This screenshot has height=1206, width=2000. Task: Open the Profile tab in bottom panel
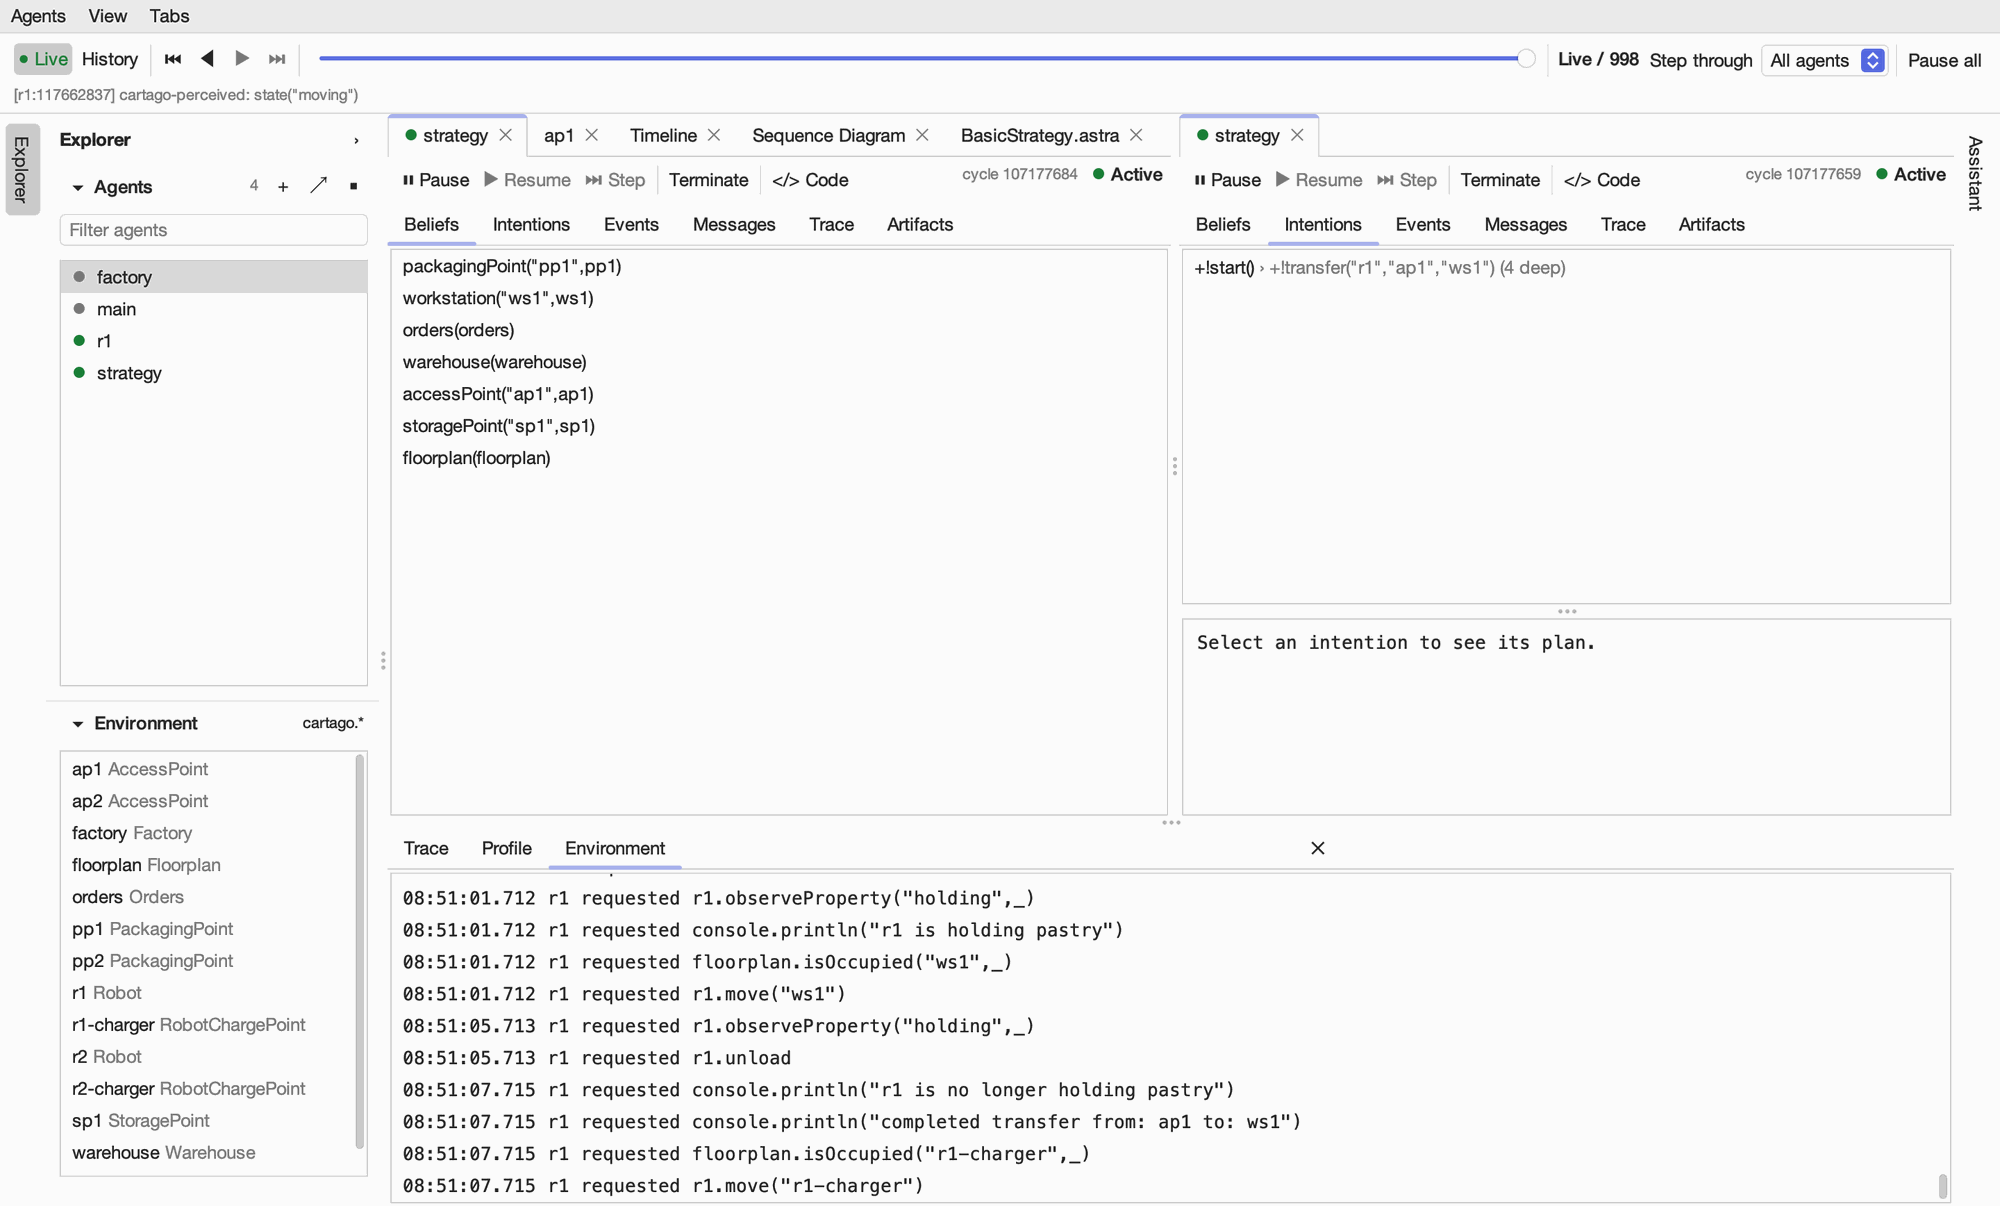[x=506, y=848]
